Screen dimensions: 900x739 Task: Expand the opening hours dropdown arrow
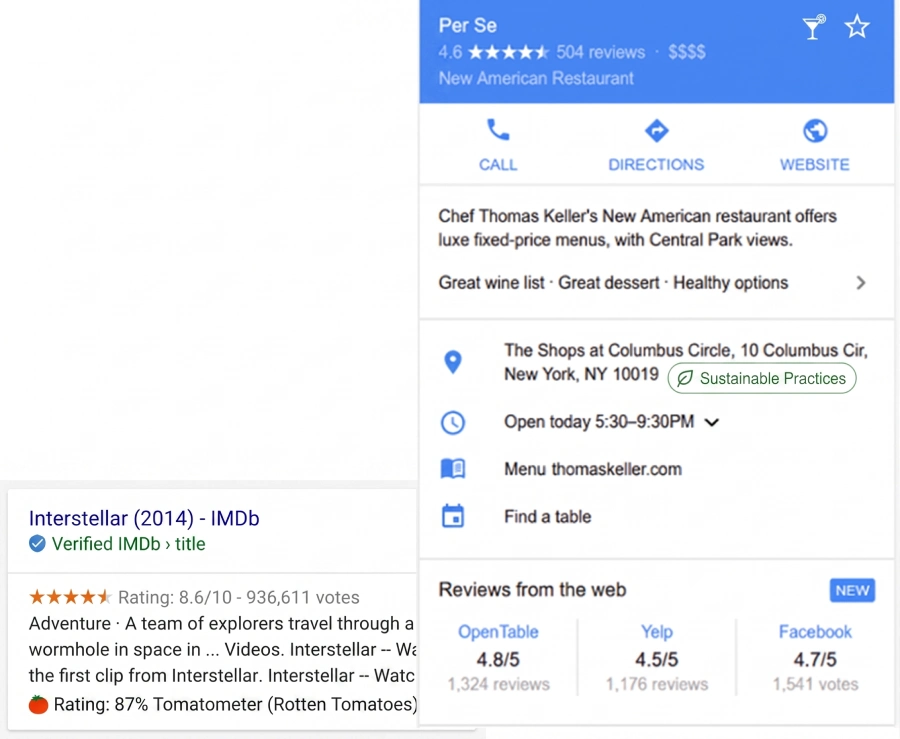[x=712, y=422]
